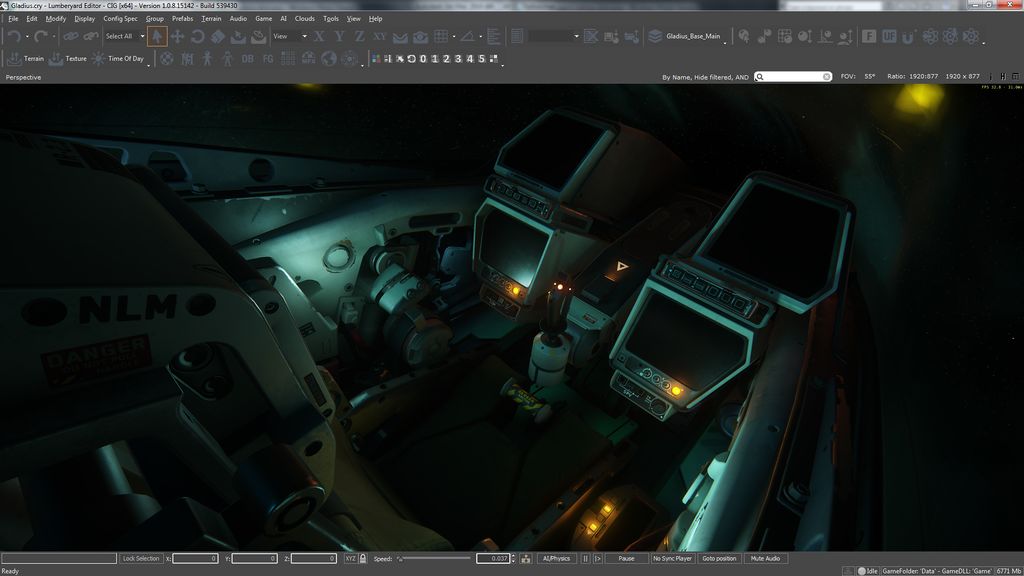Open the Gladius_Base_Main layer dropdown
1024x576 pixels.
coord(685,36)
